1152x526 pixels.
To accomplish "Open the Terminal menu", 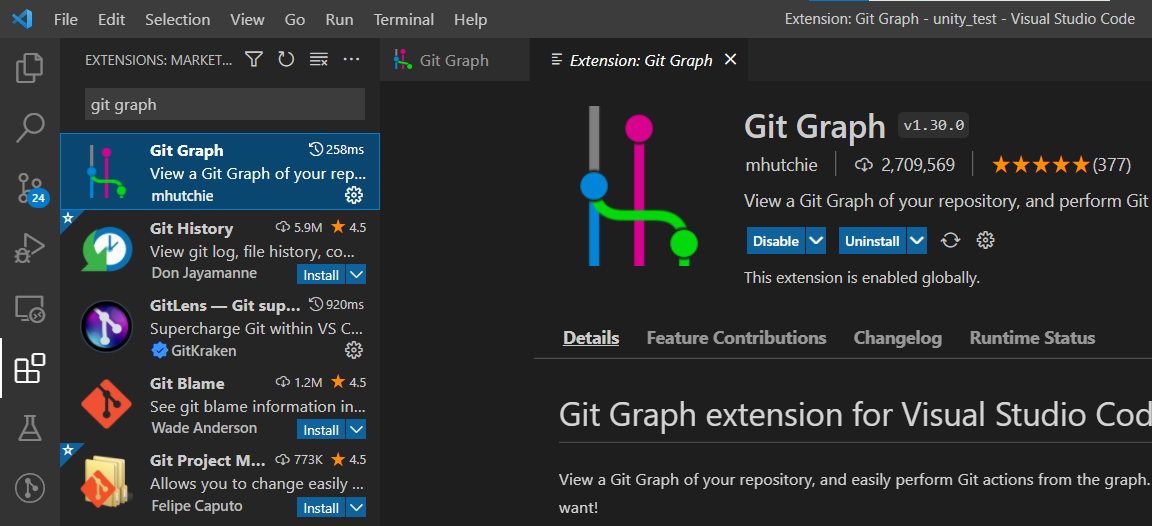I will 403,19.
